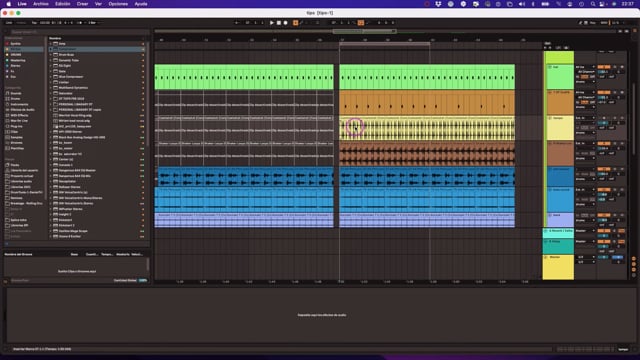Image resolution: width=640 pixels, height=360 pixels.
Task: Click the Arrangement Record button
Action: [286, 23]
